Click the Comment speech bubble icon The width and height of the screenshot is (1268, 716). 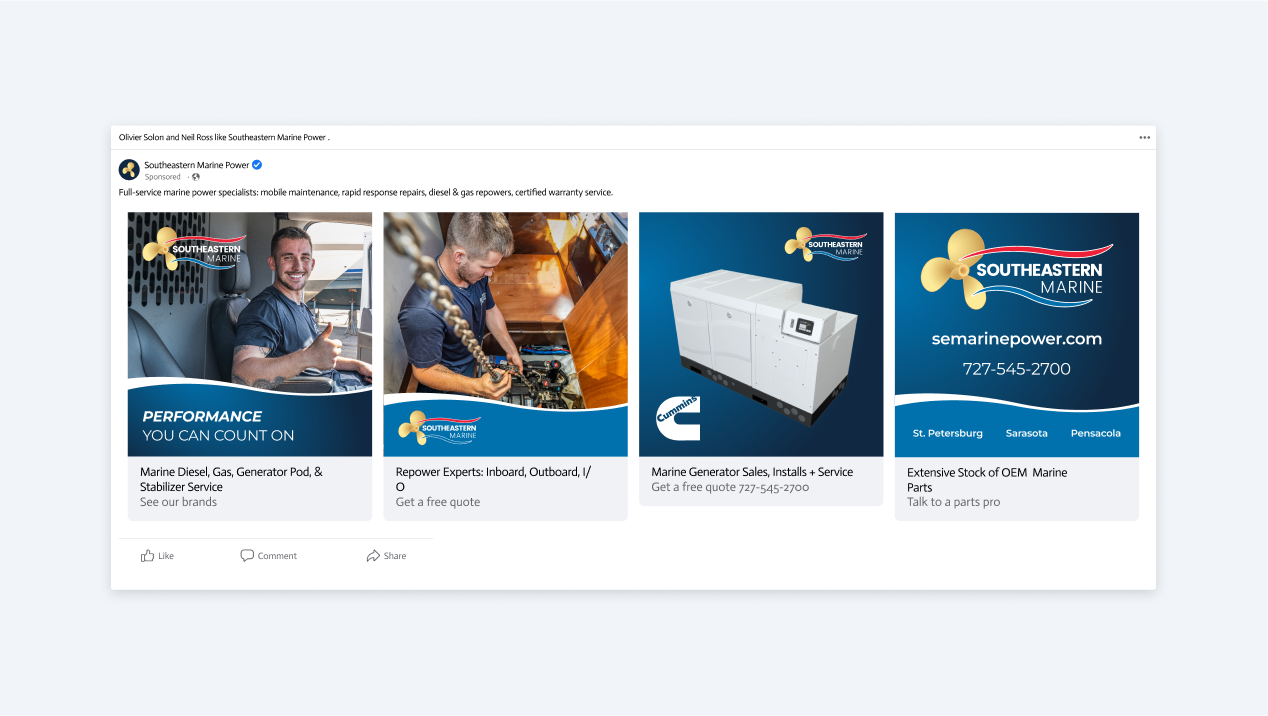coord(247,556)
